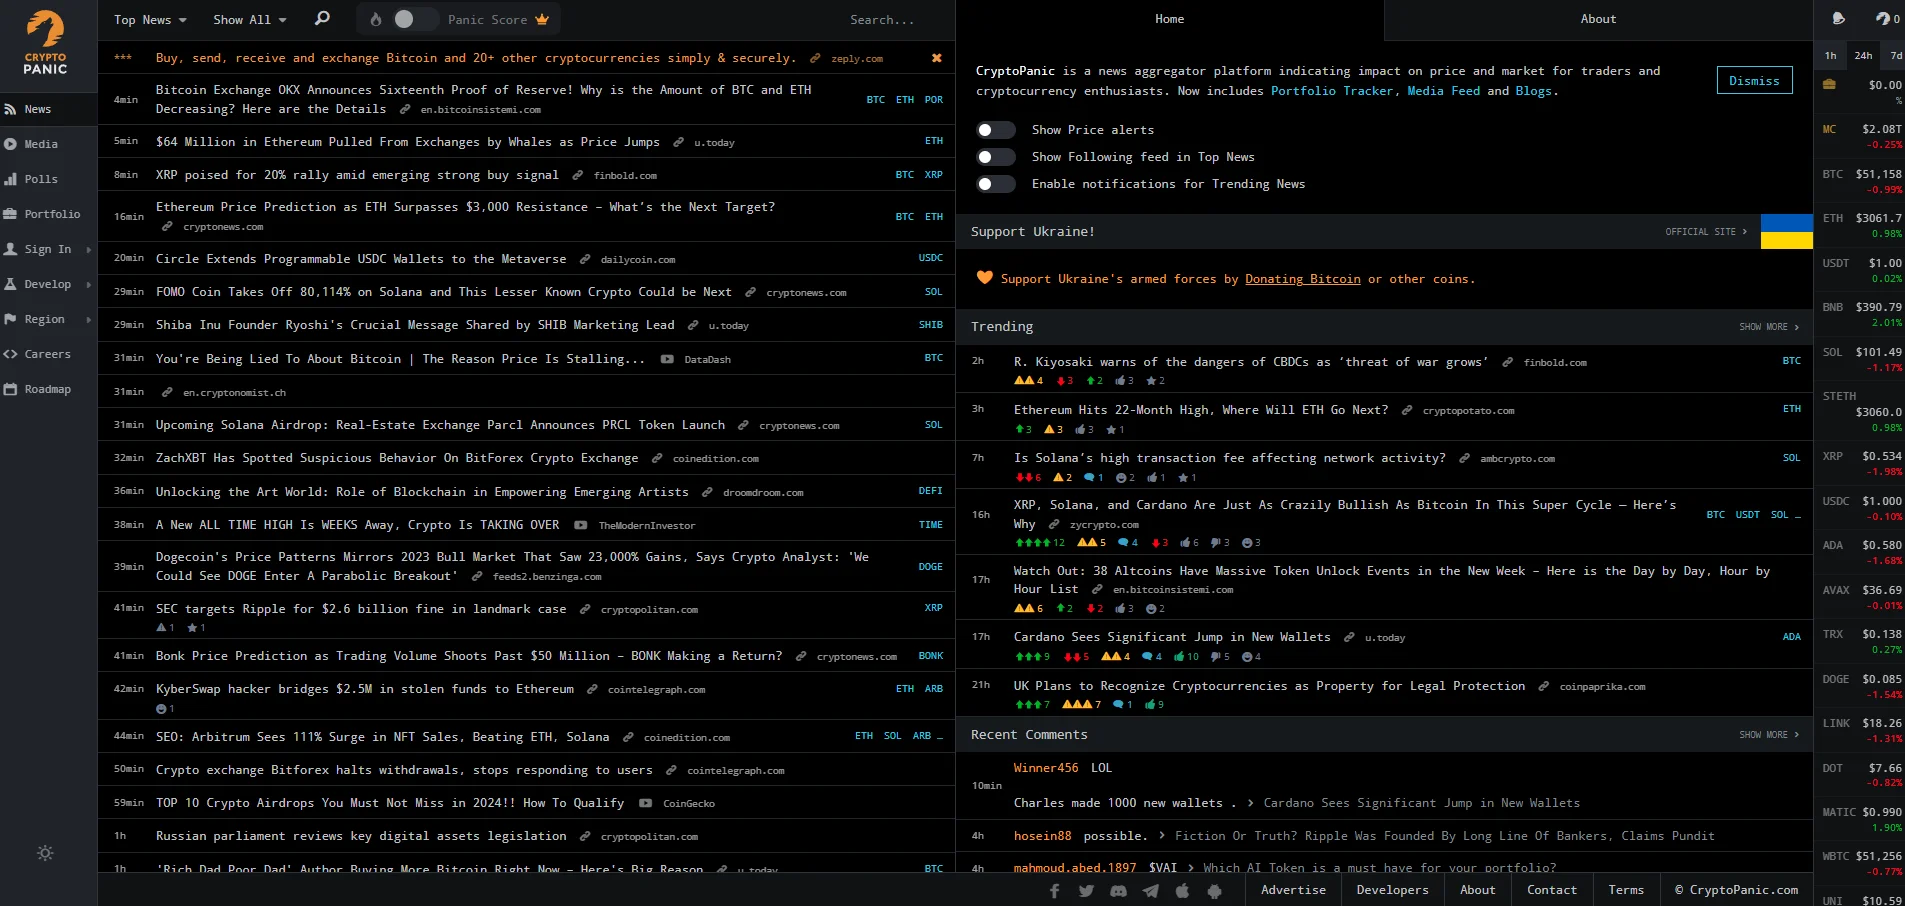
Task: Click the Apple app icon in footer
Action: pos(1183,890)
